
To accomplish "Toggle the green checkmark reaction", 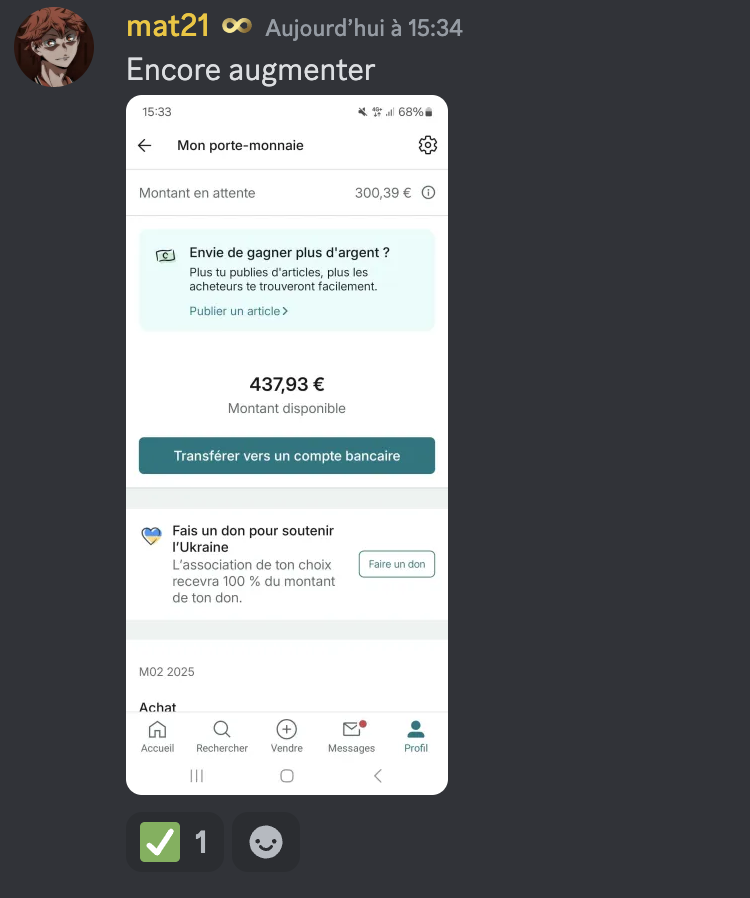I will (175, 842).
